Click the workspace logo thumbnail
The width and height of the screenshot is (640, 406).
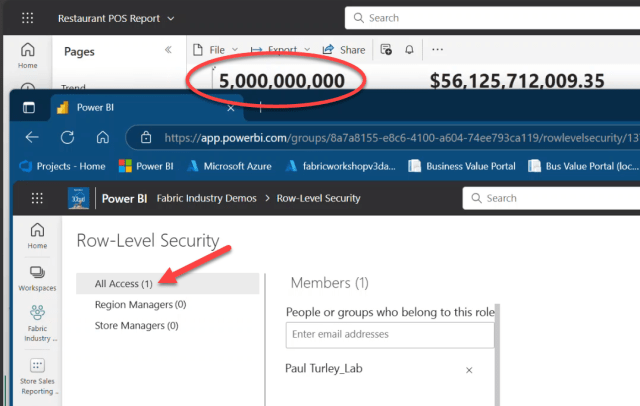[x=78, y=198]
